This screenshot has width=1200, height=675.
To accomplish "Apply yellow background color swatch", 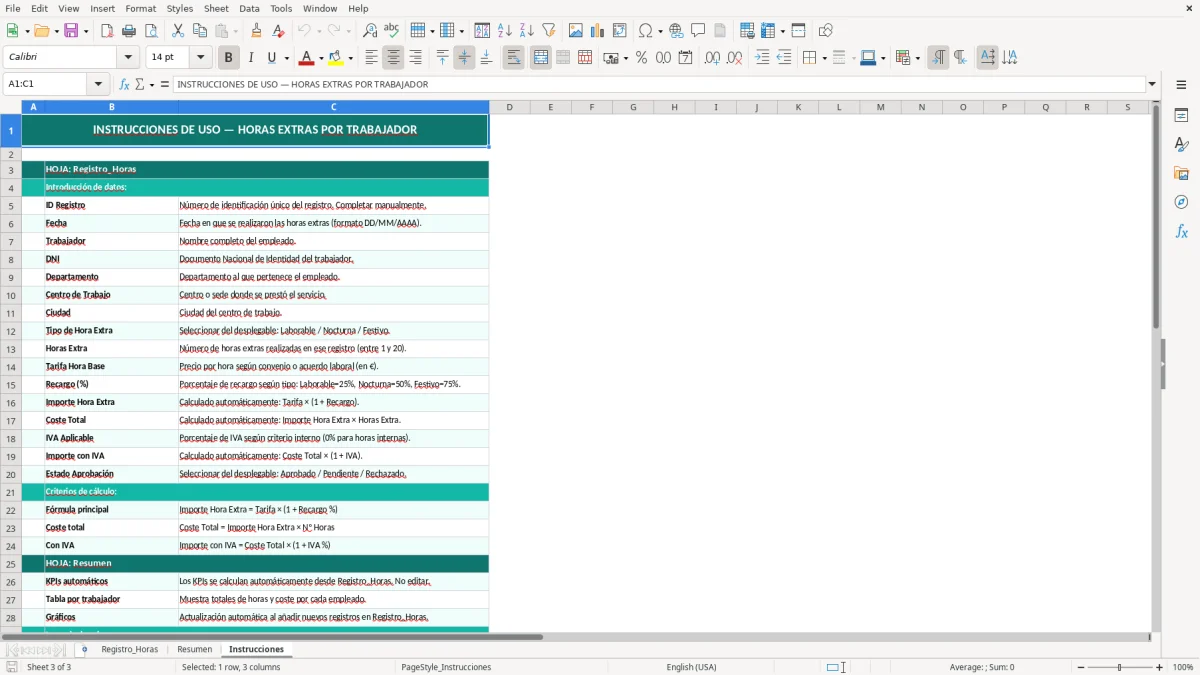I will point(338,58).
